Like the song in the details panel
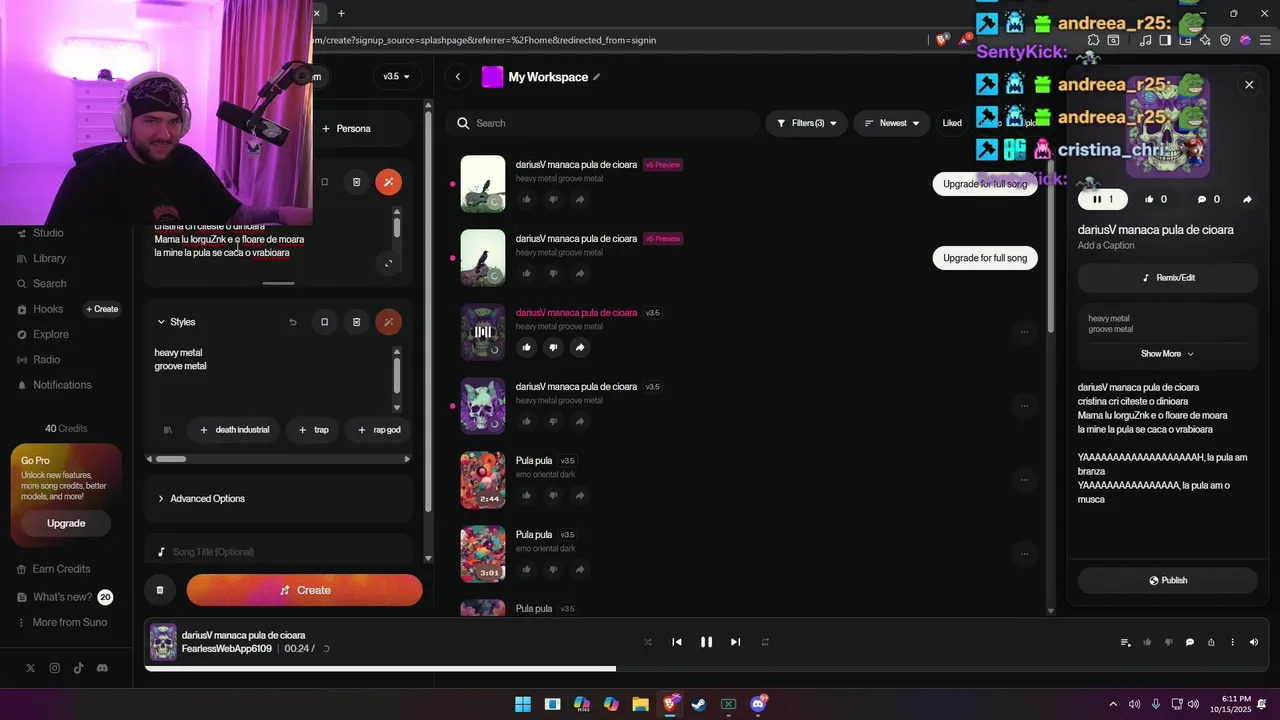This screenshot has width=1280, height=720. pyautogui.click(x=1156, y=199)
